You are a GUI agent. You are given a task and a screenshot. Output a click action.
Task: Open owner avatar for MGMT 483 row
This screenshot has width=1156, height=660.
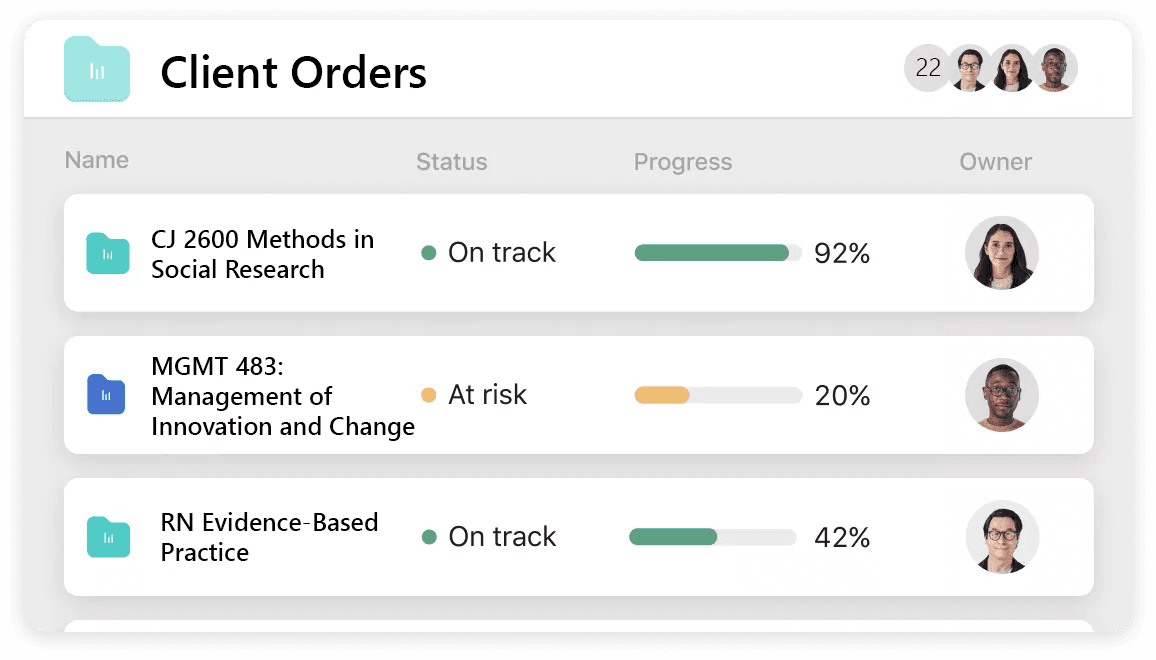(x=1001, y=395)
